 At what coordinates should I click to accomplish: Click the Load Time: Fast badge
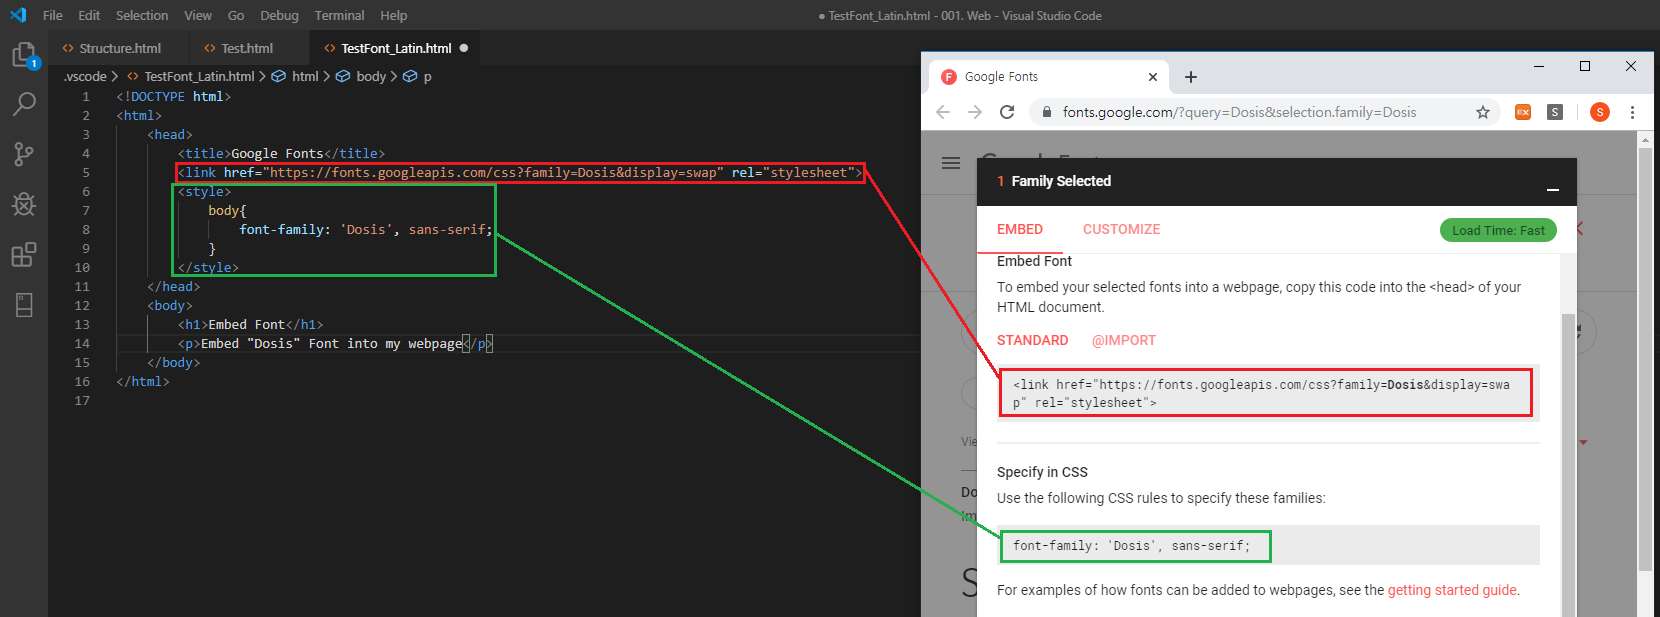click(1498, 230)
